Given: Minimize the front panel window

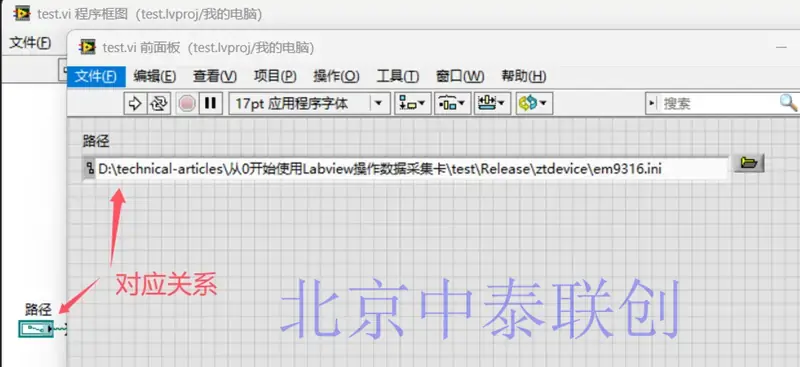Looking at the screenshot, I should [x=781, y=47].
